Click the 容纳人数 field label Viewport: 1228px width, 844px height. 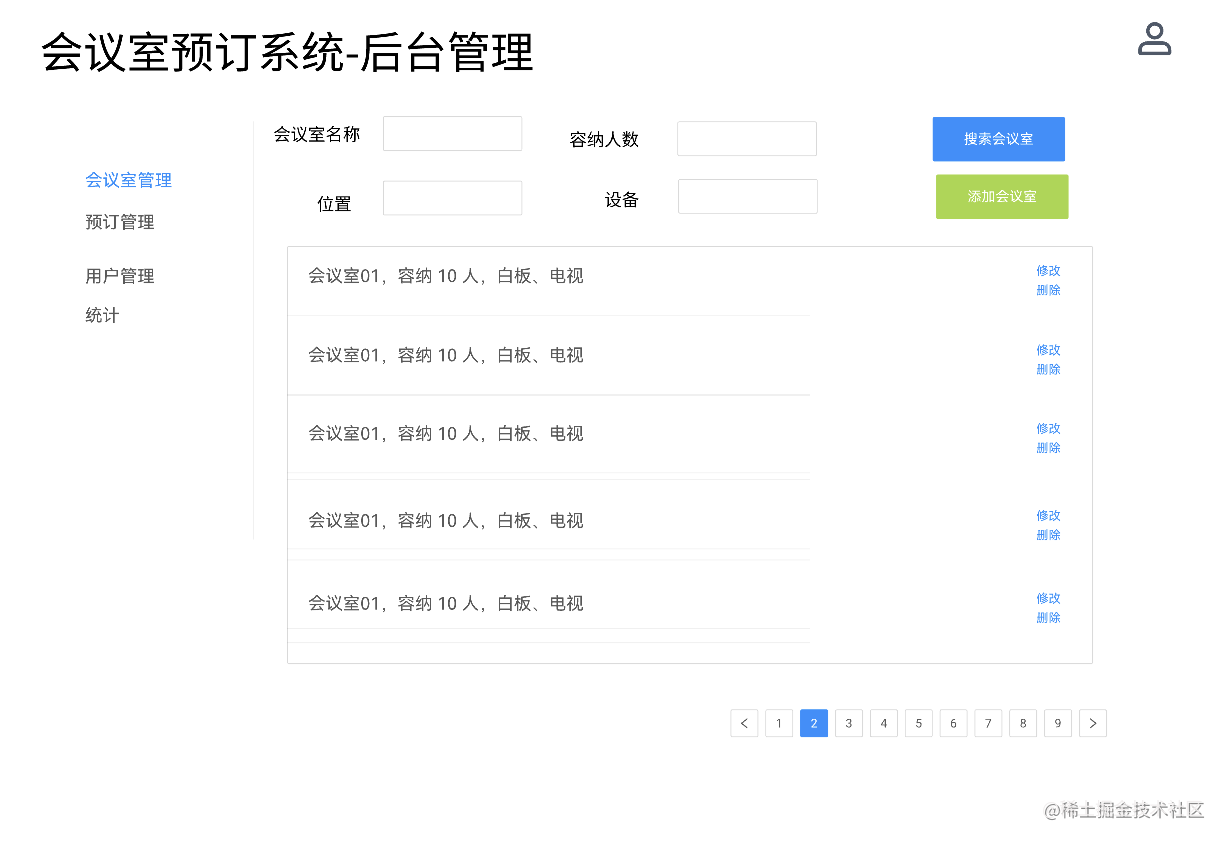[x=604, y=140]
